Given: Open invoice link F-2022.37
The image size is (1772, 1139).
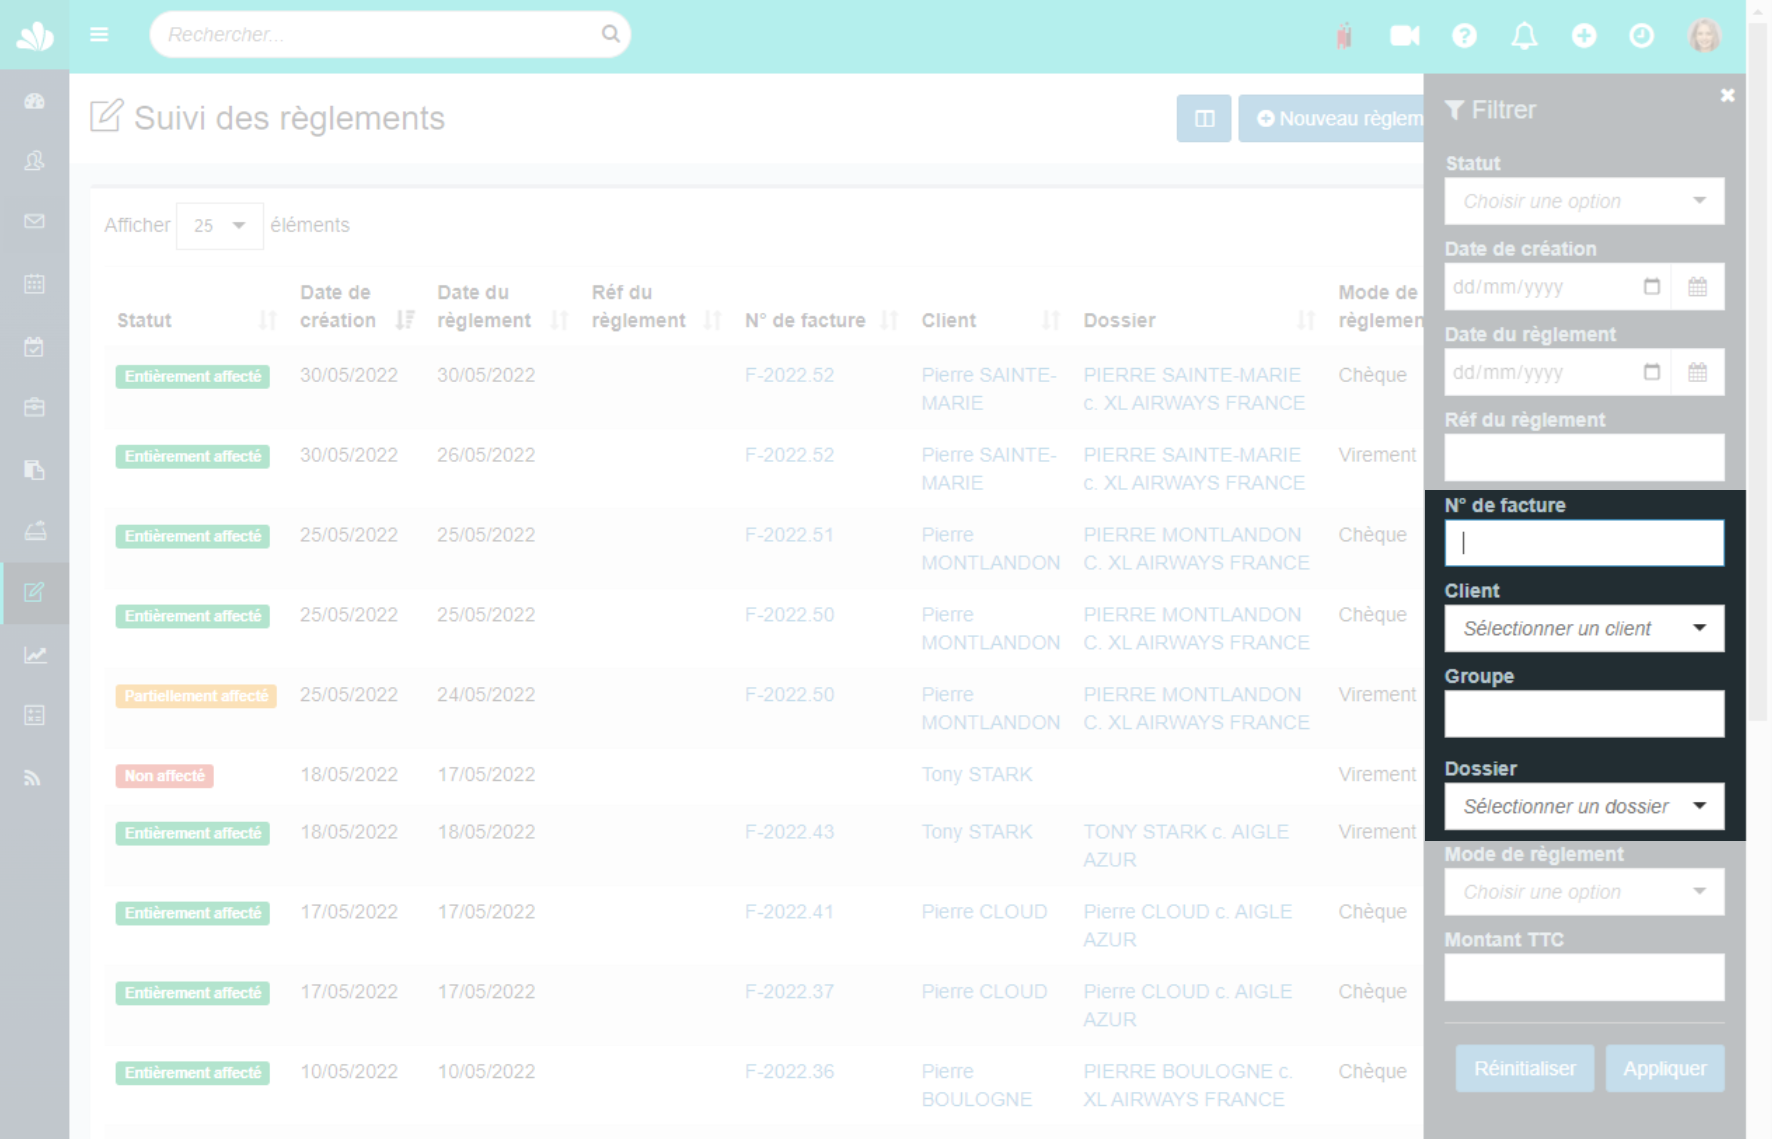Looking at the screenshot, I should pos(789,992).
